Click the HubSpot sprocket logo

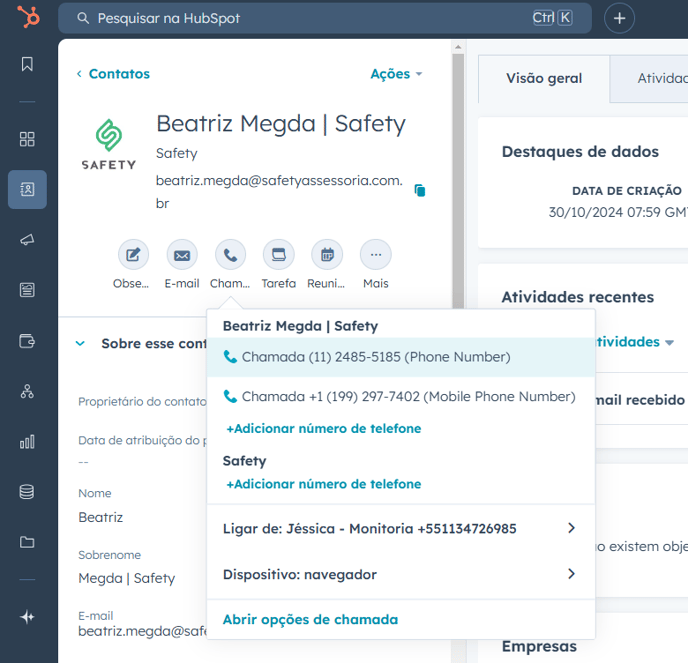[x=27, y=18]
